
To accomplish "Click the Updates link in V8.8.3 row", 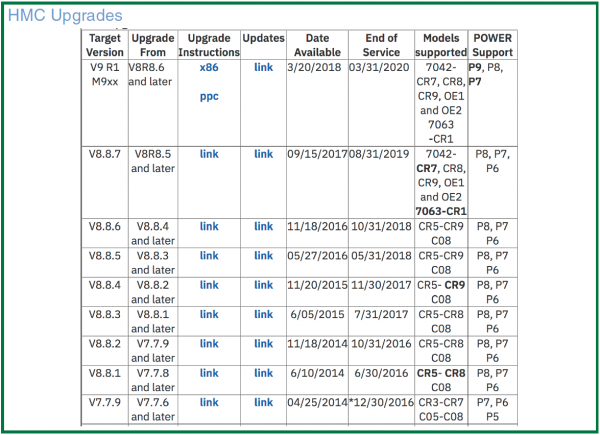I will point(263,314).
